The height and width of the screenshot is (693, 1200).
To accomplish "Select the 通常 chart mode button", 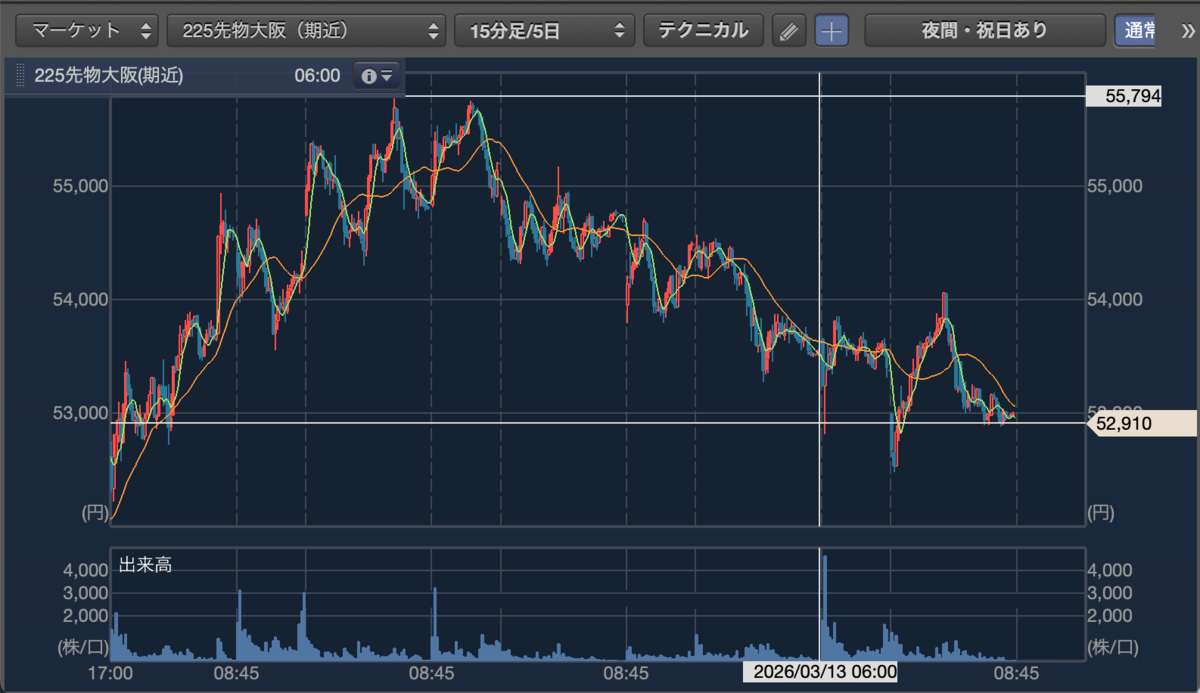I will click(x=1138, y=30).
